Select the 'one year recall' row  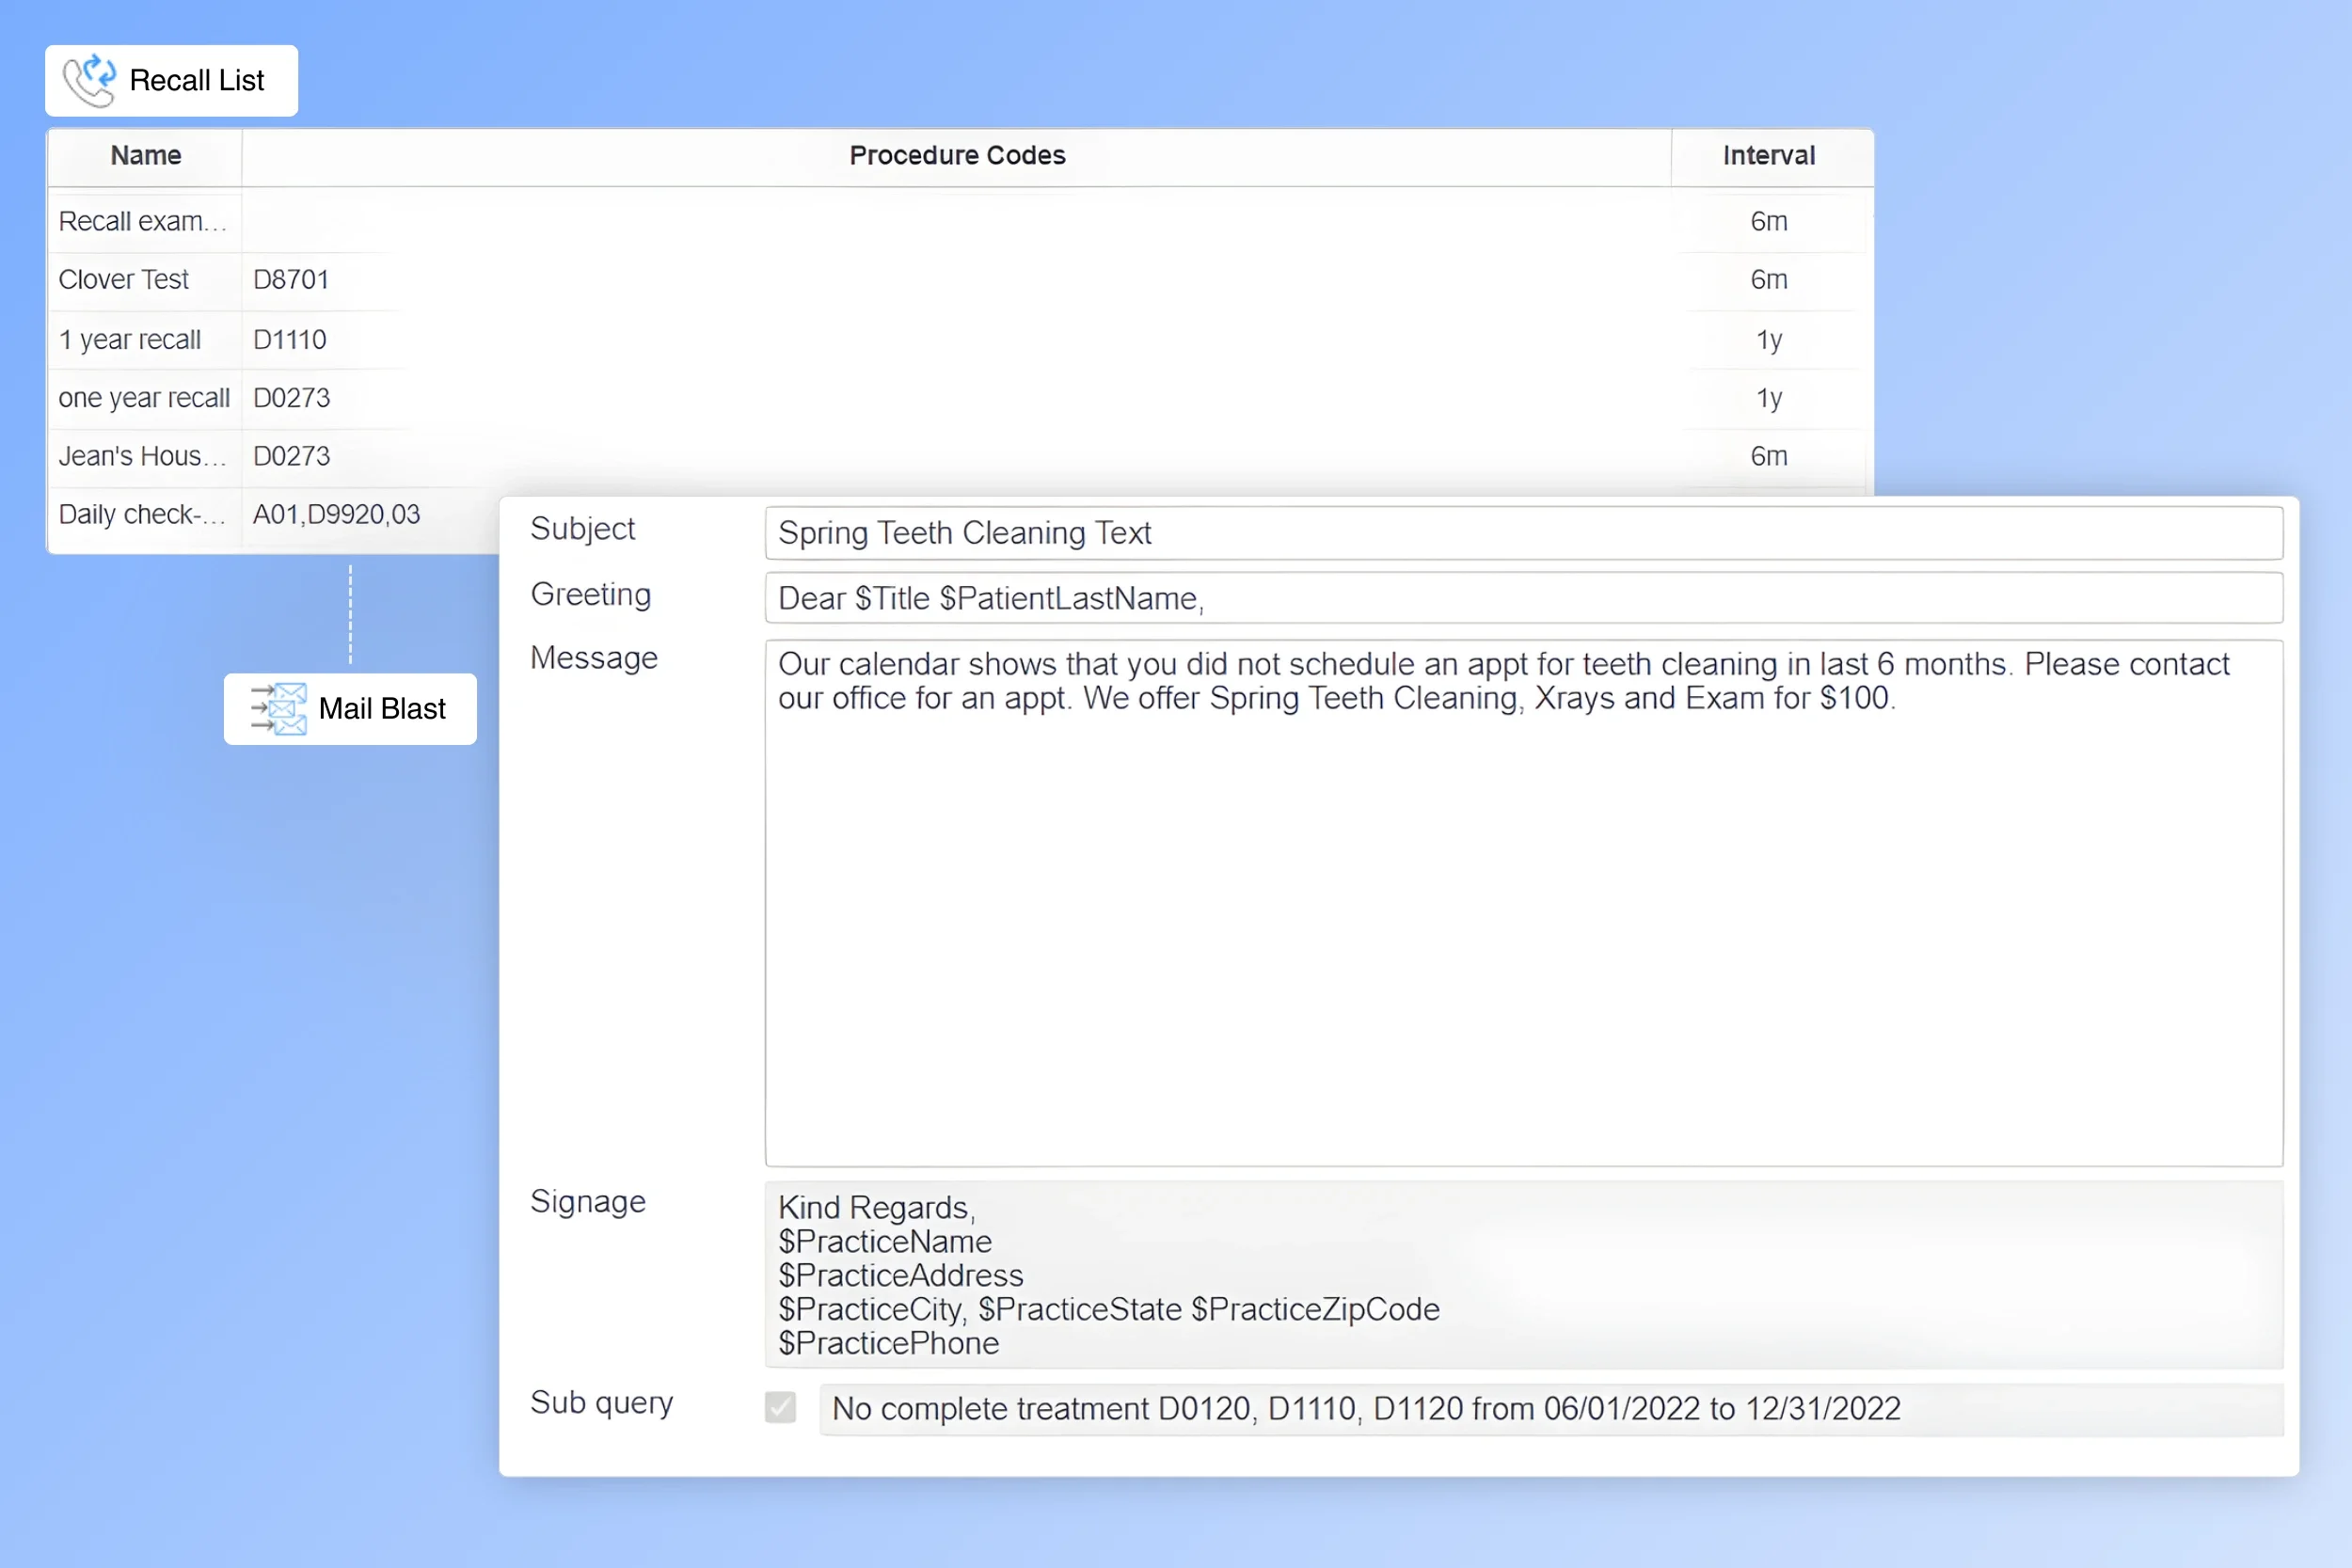144,397
